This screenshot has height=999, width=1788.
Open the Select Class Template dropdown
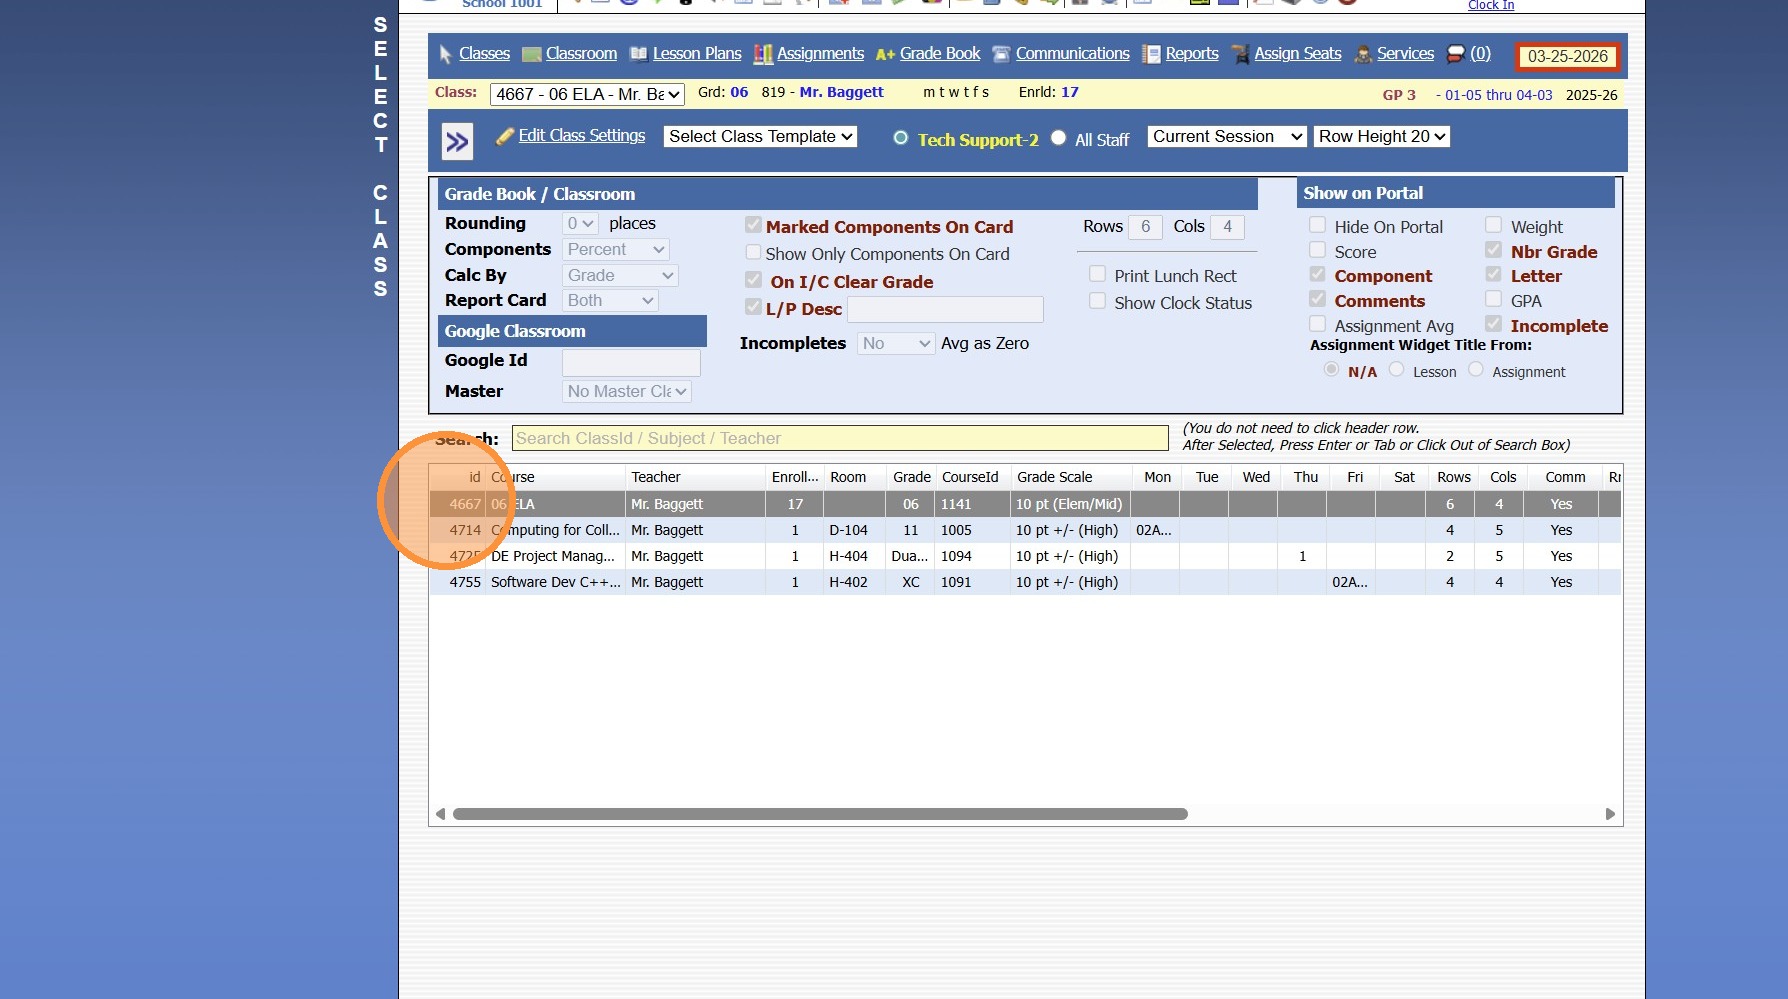pyautogui.click(x=760, y=137)
